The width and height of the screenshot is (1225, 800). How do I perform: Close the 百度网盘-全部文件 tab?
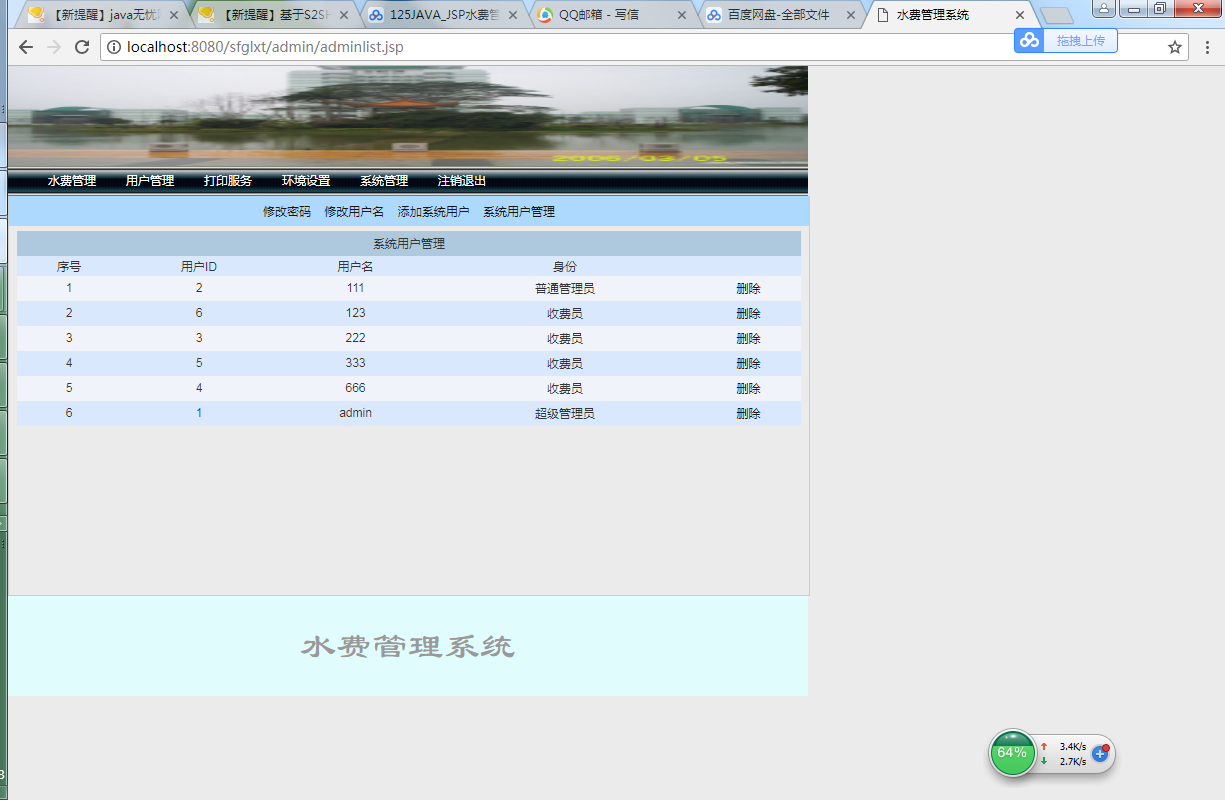[851, 15]
